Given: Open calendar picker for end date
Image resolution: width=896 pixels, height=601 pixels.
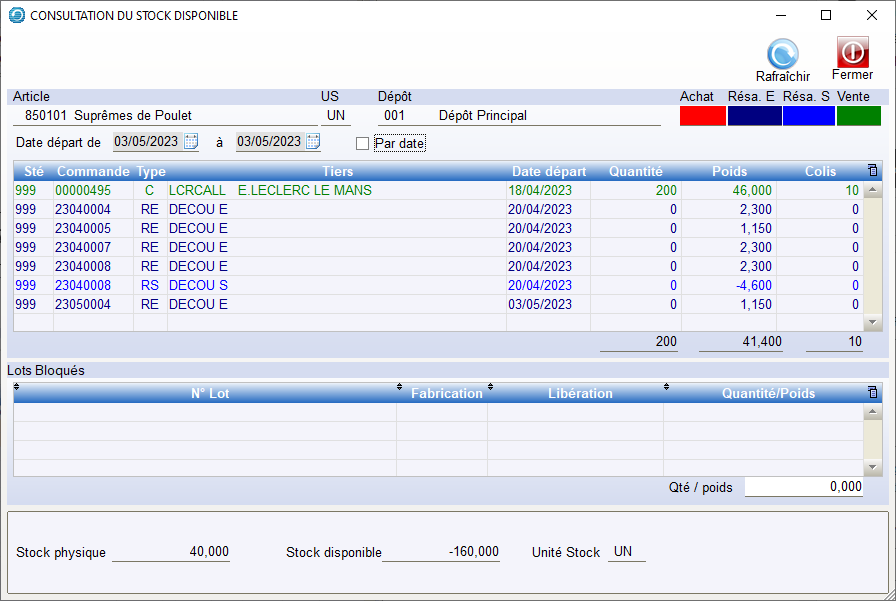Looking at the screenshot, I should (313, 142).
